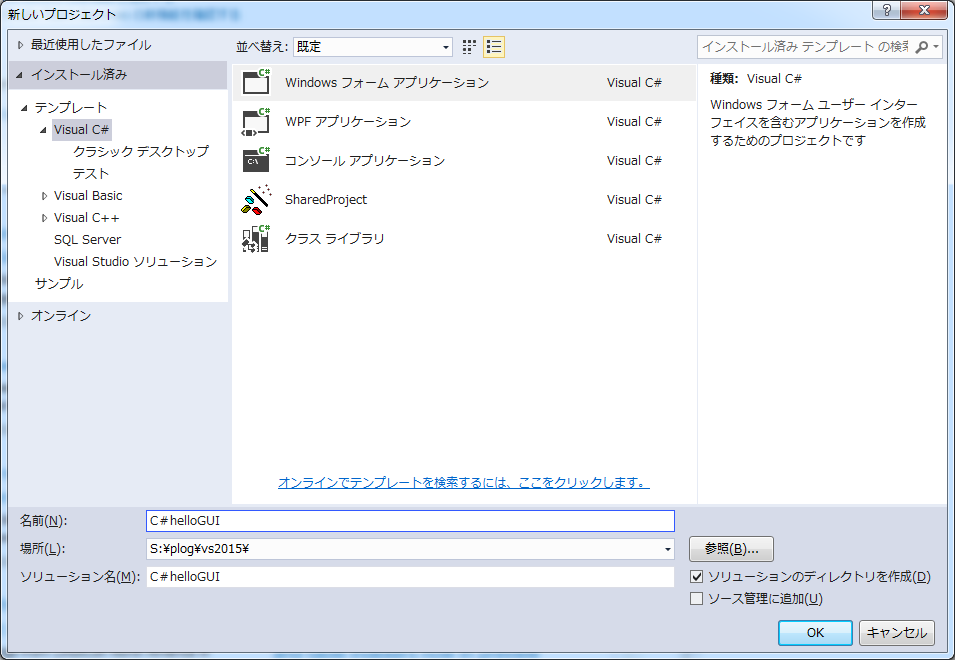The height and width of the screenshot is (660, 955).
Task: Collapse the Visual C# tree node
Action: point(43,130)
